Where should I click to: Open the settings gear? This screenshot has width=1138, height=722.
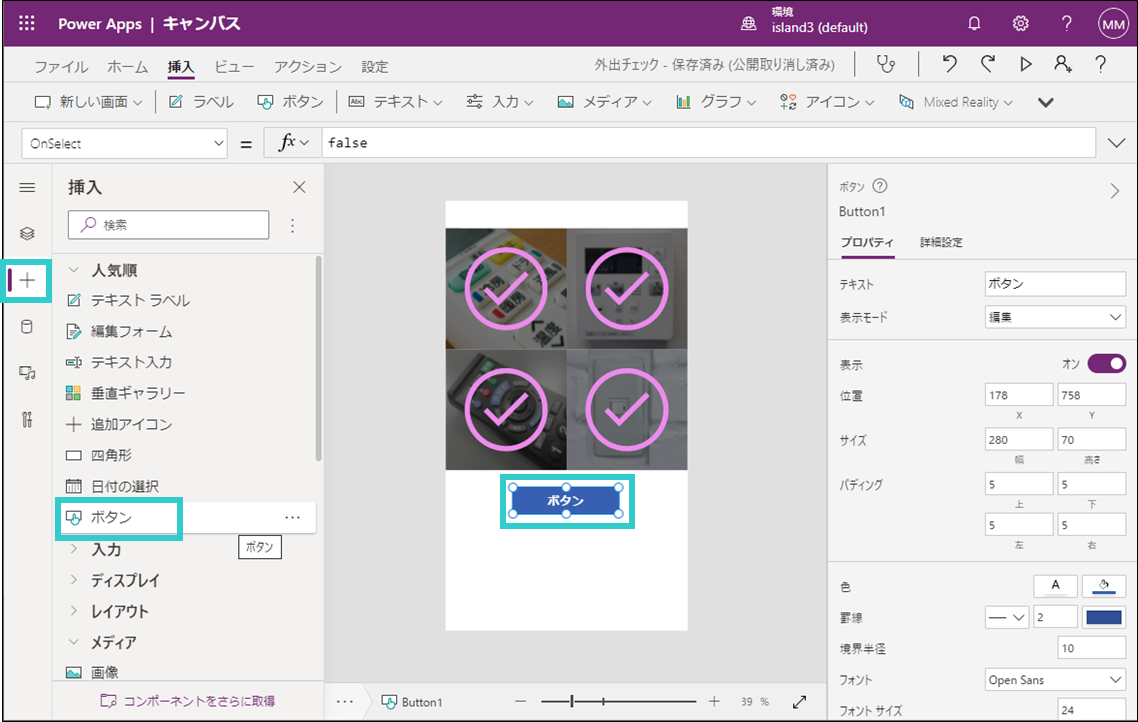1020,24
